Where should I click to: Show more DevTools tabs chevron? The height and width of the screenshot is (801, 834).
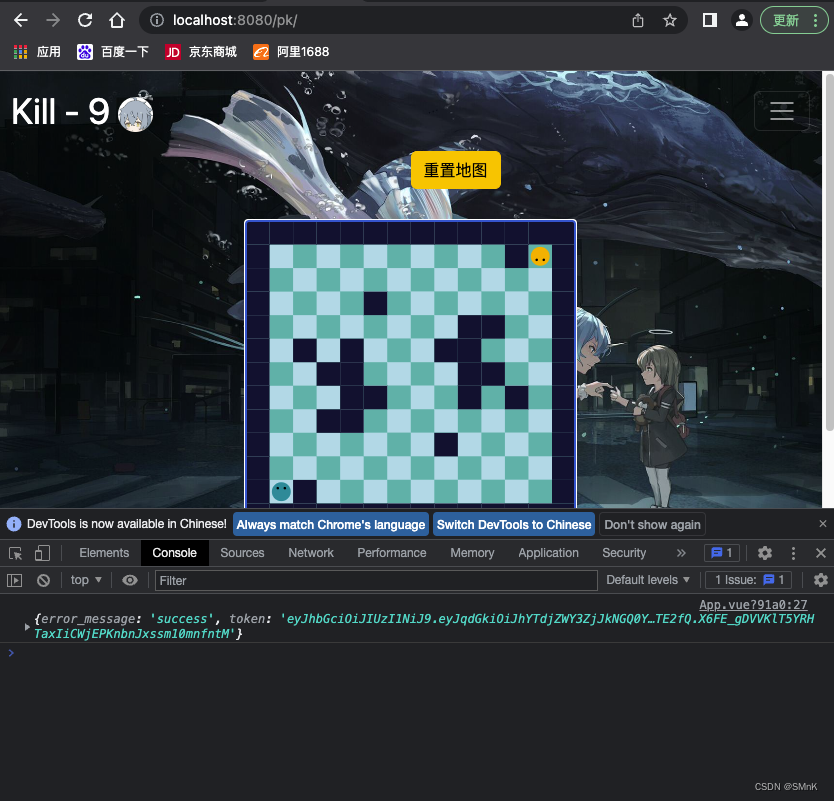point(681,553)
